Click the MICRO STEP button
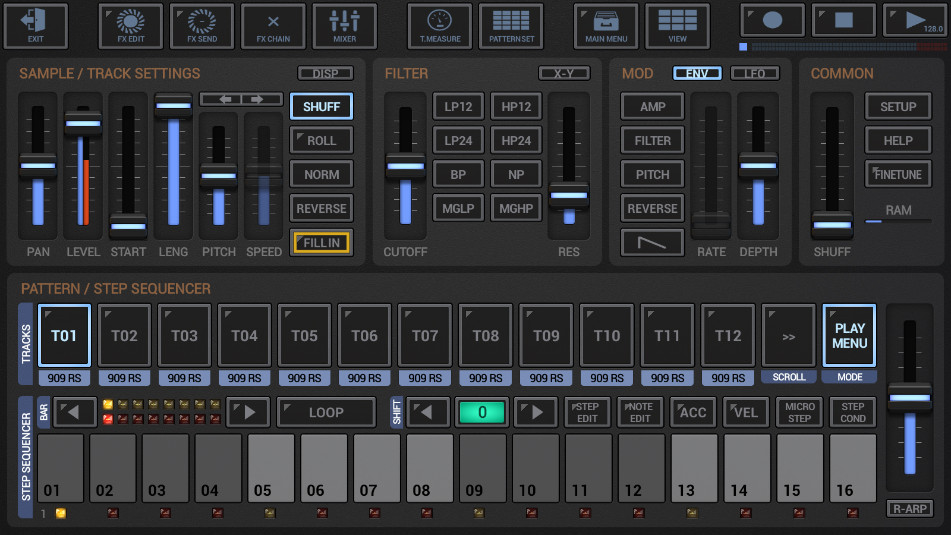The width and height of the screenshot is (951, 535). [x=799, y=412]
